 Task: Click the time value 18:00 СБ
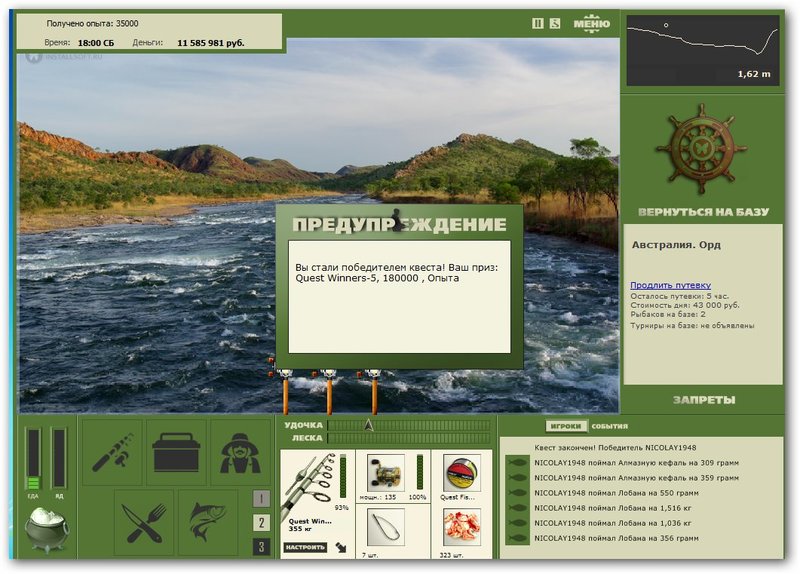click(x=96, y=43)
